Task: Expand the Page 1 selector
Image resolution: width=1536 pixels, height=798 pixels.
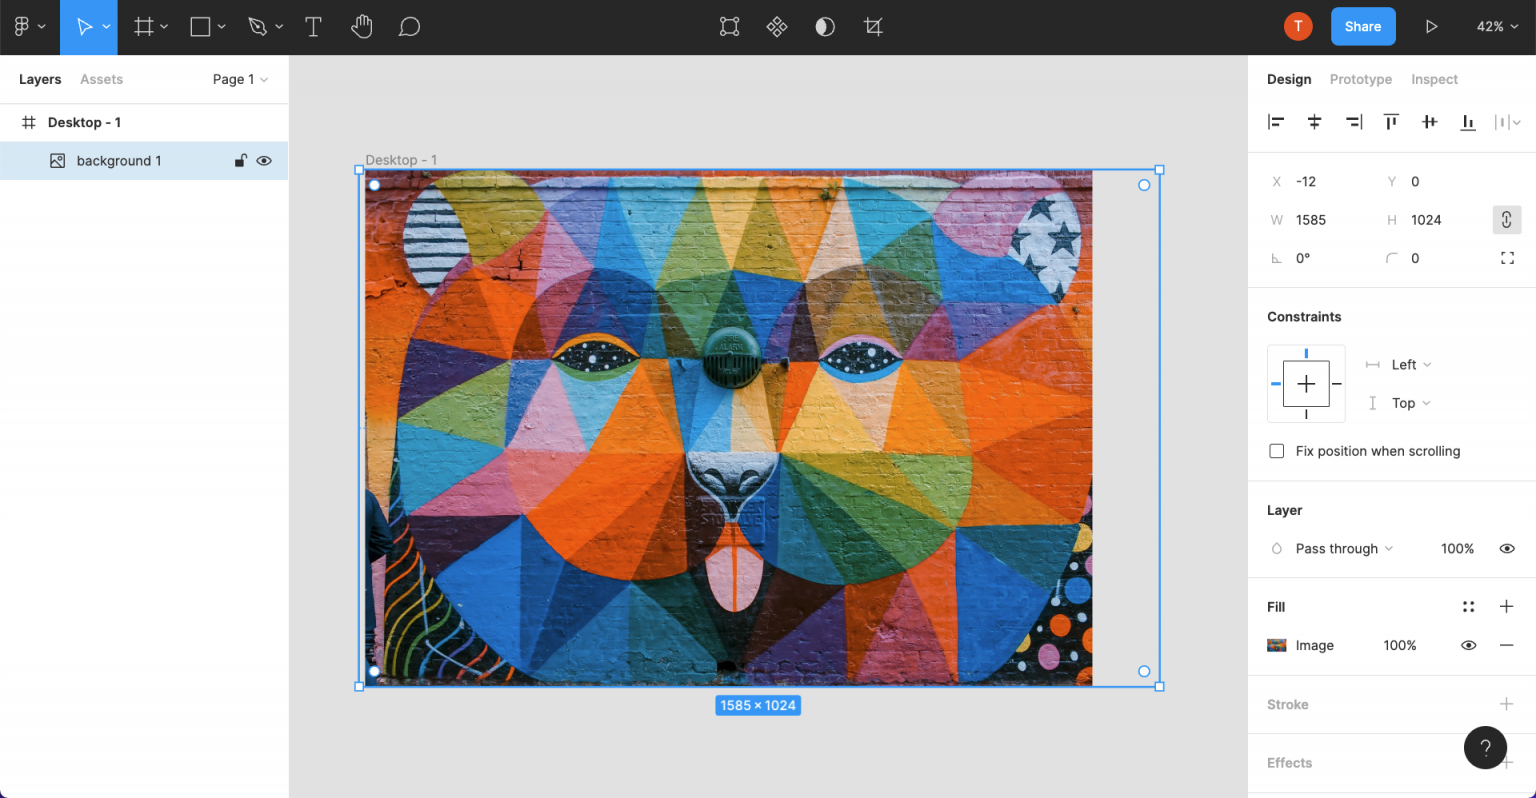Action: click(x=240, y=79)
